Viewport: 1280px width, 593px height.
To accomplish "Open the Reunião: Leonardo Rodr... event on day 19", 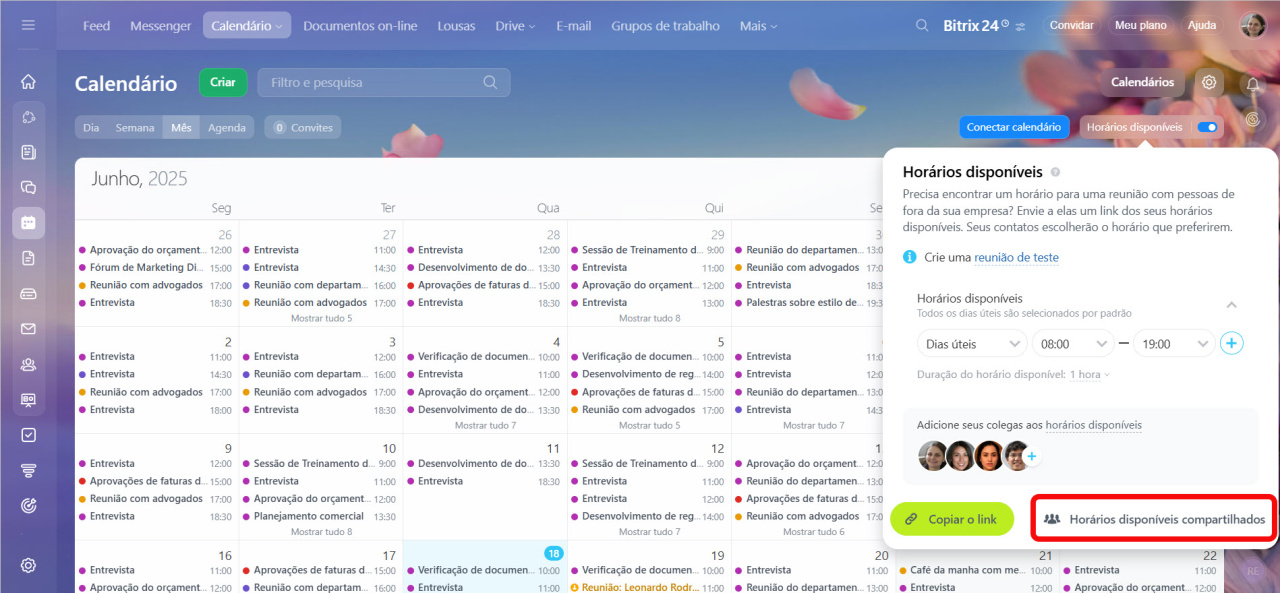I will (647, 588).
